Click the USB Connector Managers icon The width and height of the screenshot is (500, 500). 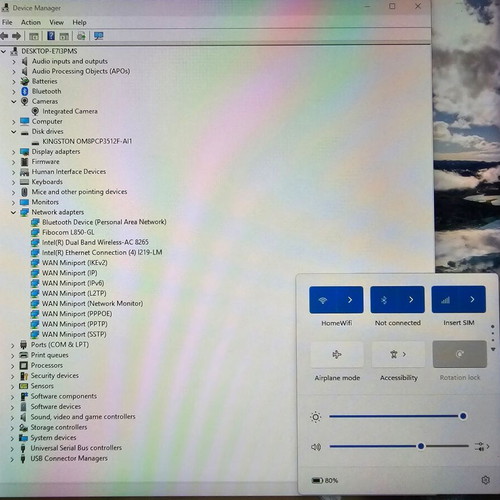[x=23, y=459]
